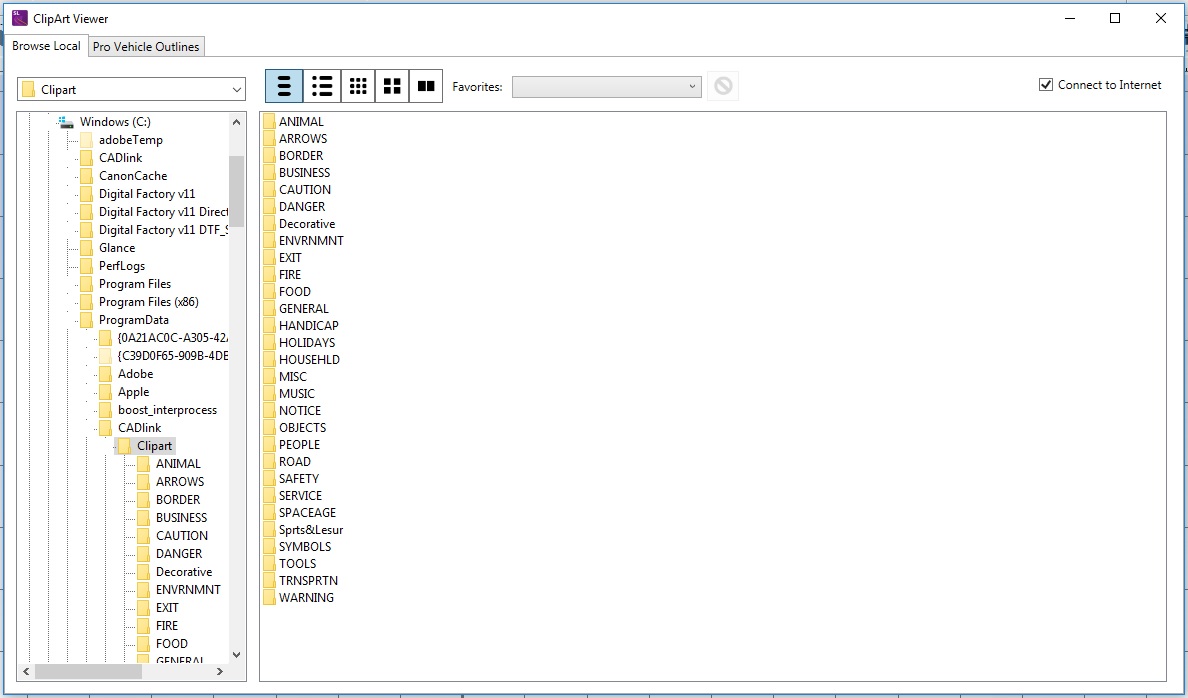Switch to bulleted details list view
This screenshot has height=698, width=1188.
point(322,87)
